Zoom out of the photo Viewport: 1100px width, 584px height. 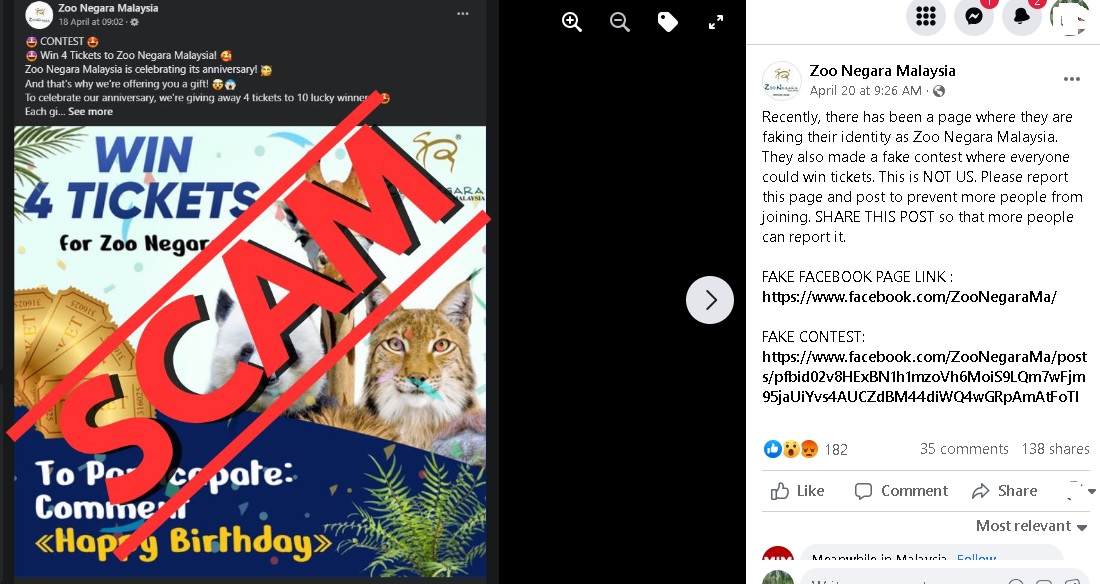619,22
